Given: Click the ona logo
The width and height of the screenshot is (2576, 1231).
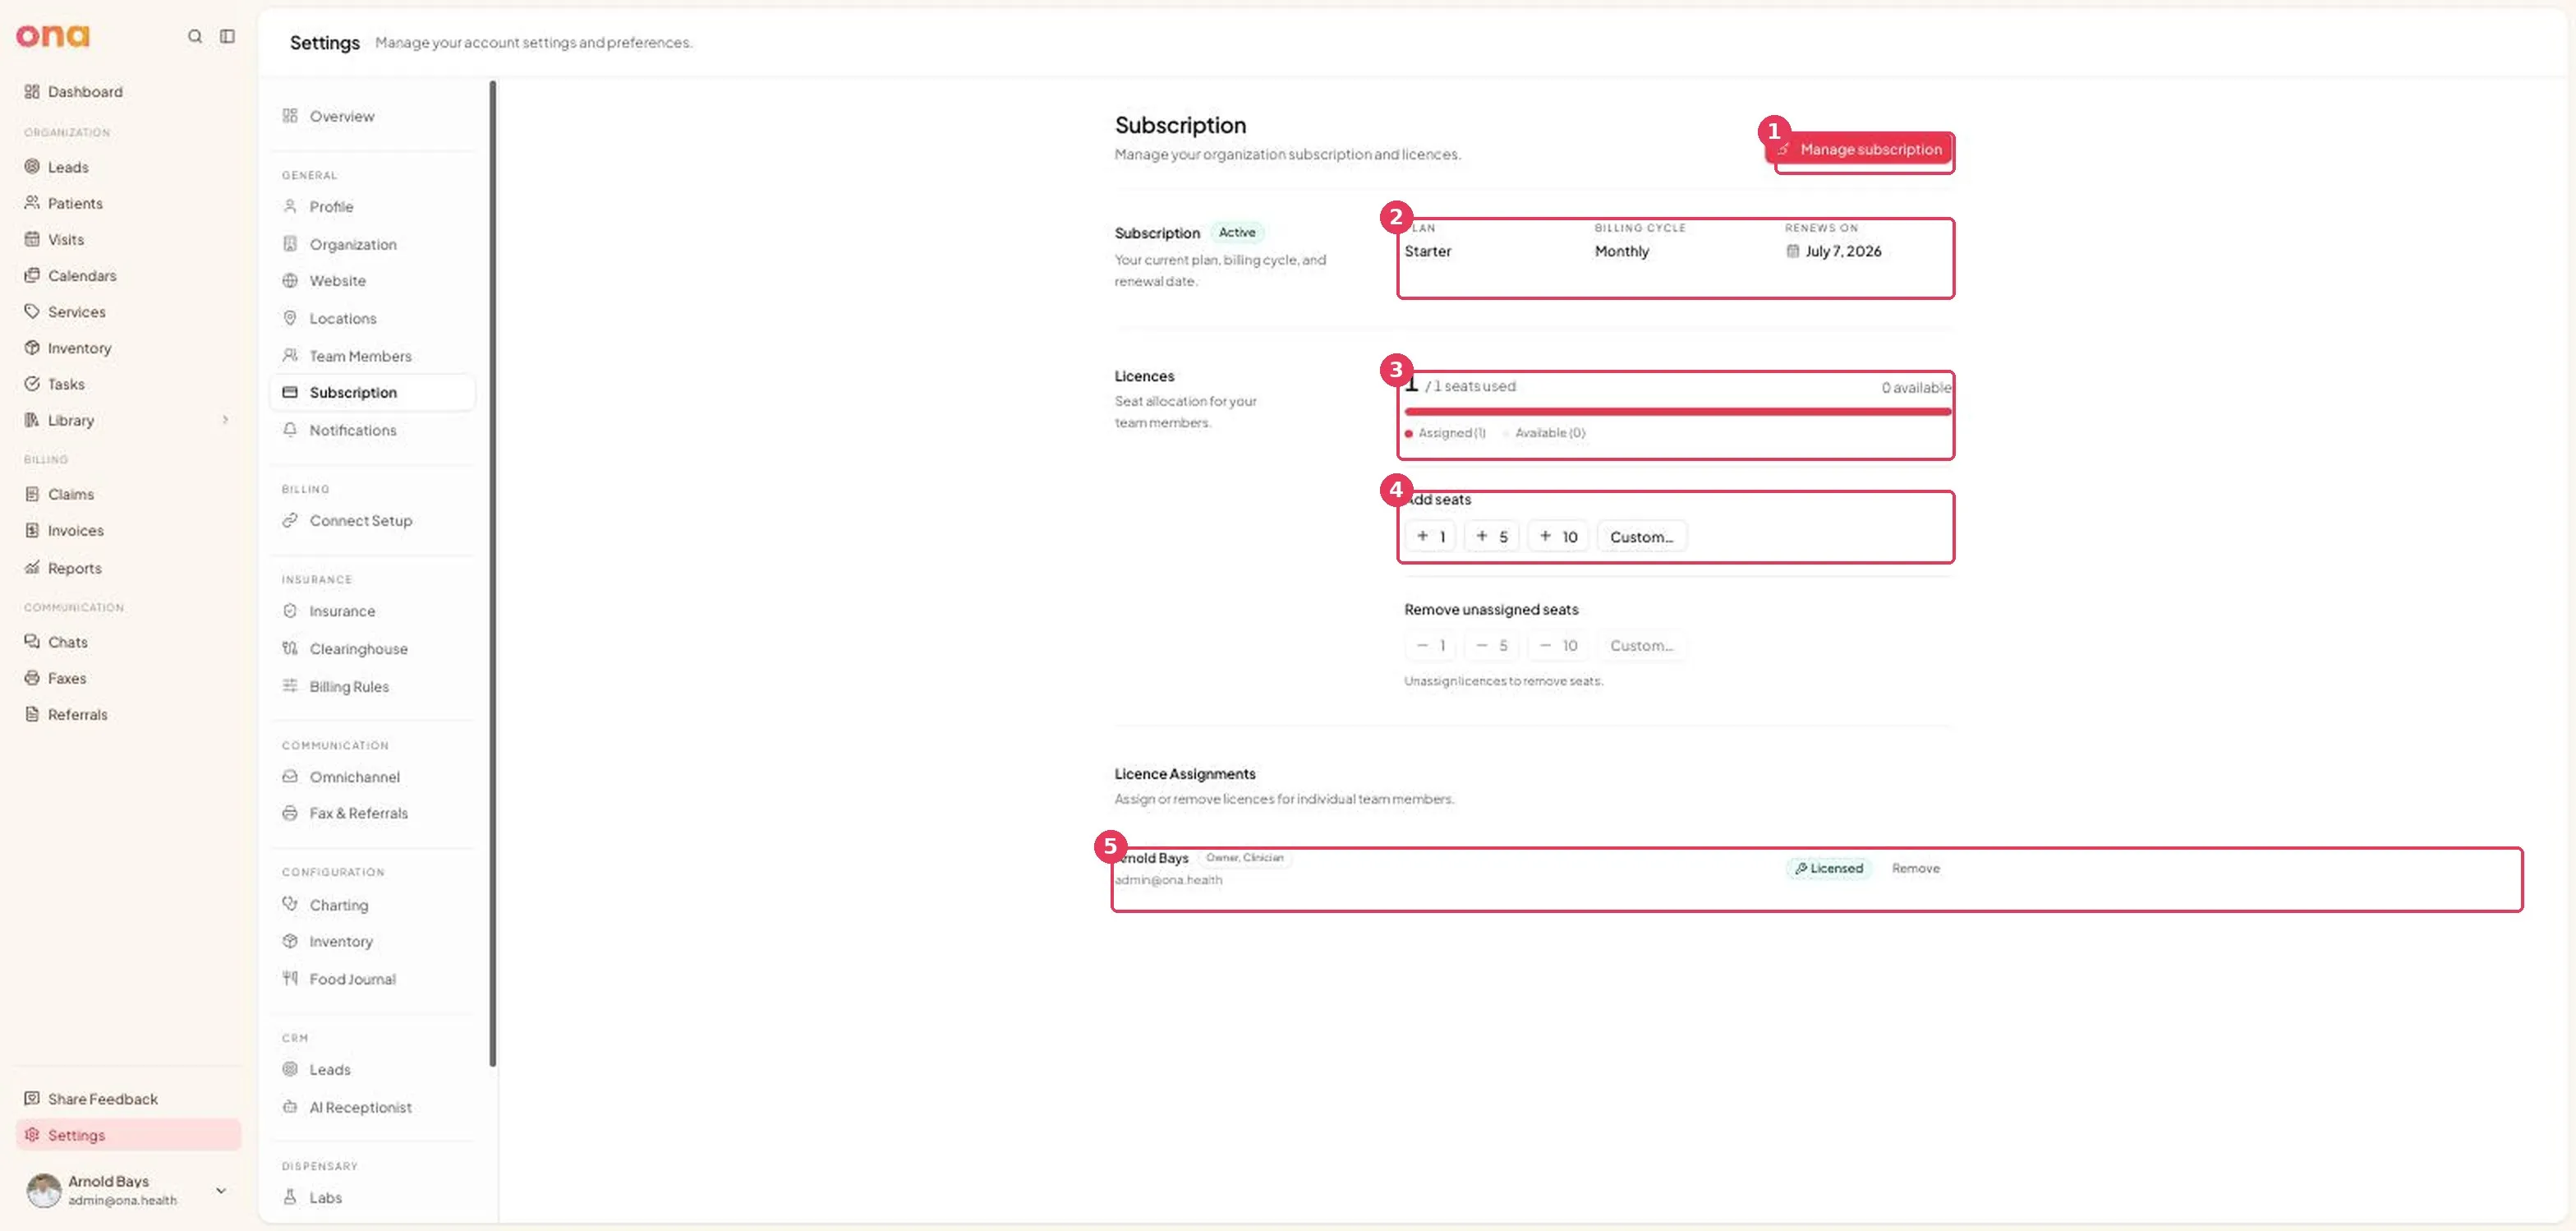Looking at the screenshot, I should (x=52, y=36).
